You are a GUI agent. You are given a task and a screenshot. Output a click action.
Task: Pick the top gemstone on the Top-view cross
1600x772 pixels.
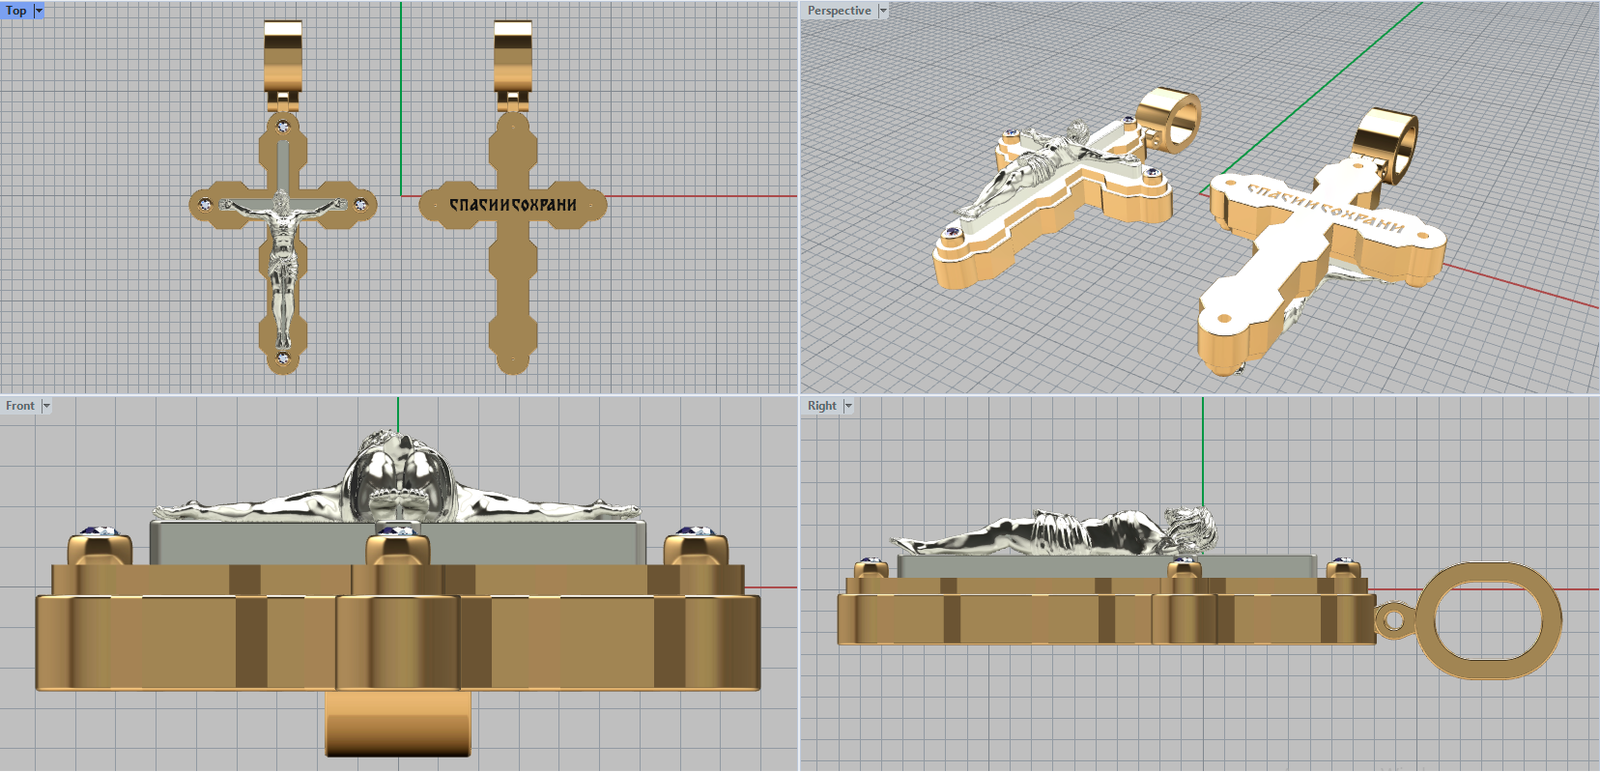[x=284, y=126]
